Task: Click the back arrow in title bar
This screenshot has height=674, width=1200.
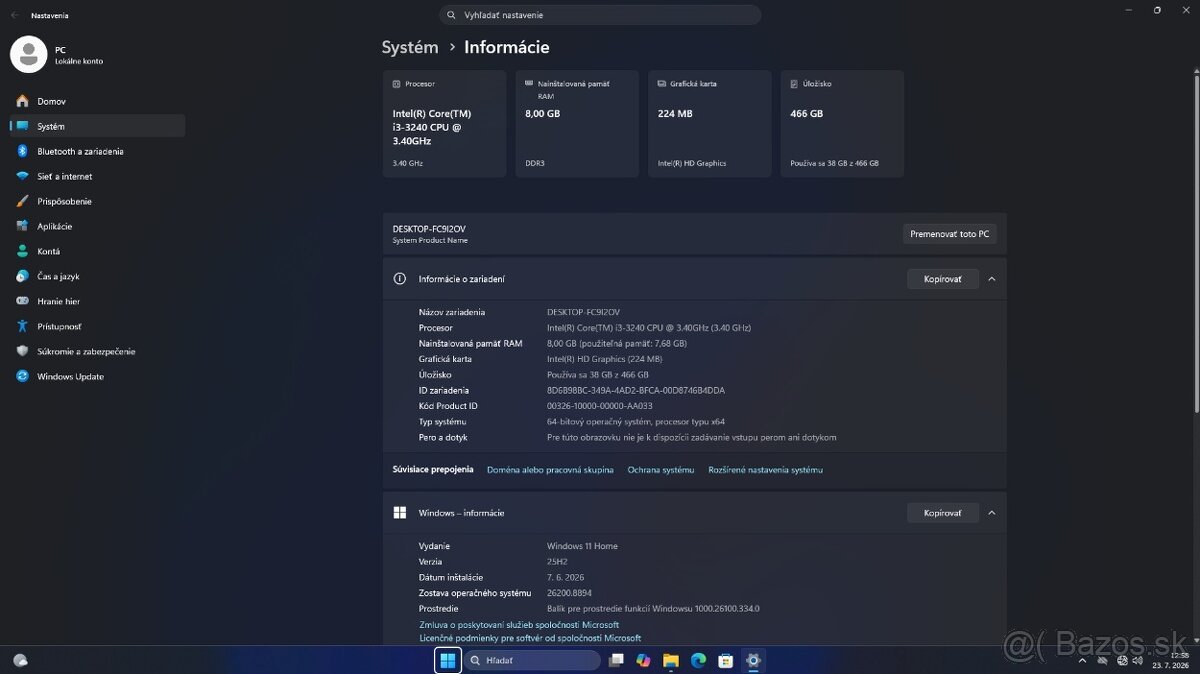Action: coord(14,15)
